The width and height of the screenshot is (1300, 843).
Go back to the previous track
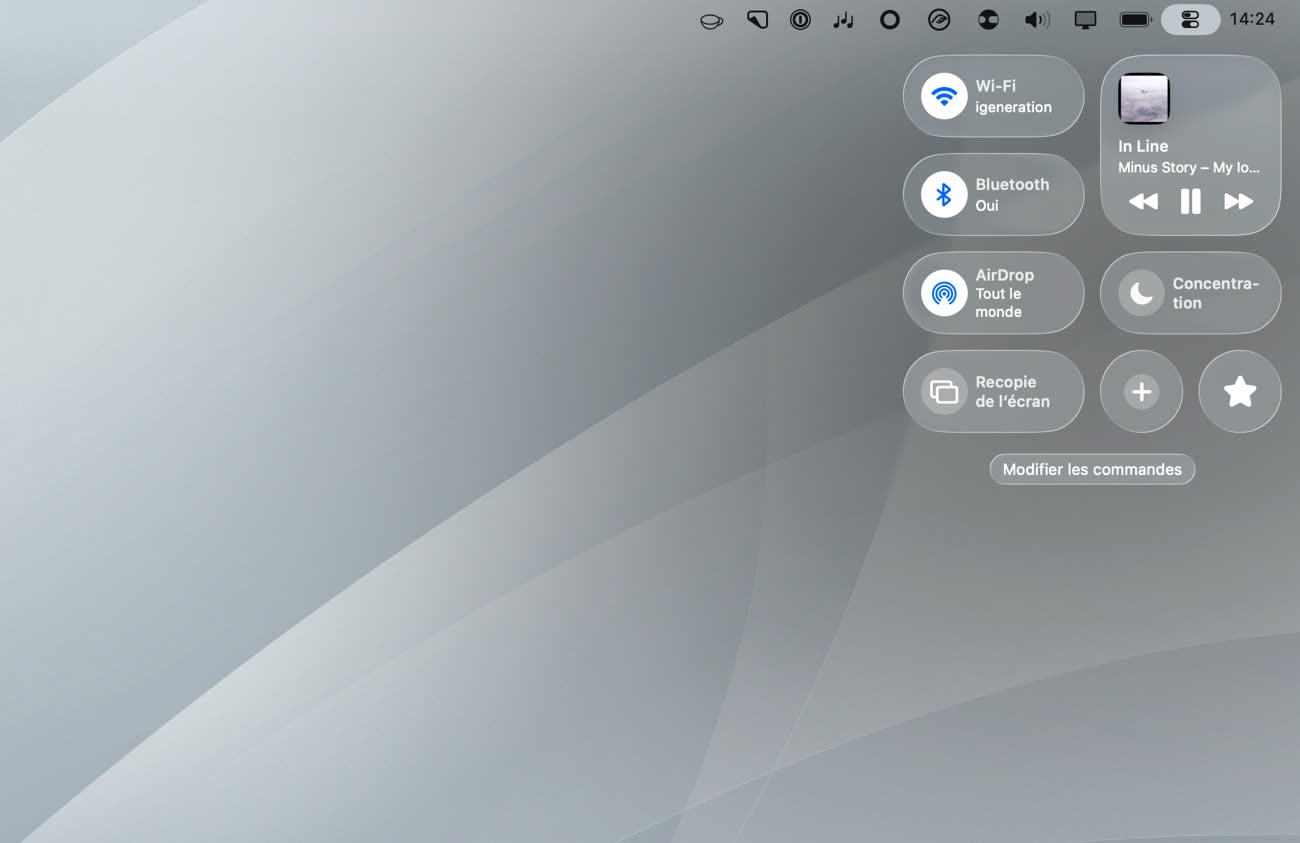[x=1143, y=202]
